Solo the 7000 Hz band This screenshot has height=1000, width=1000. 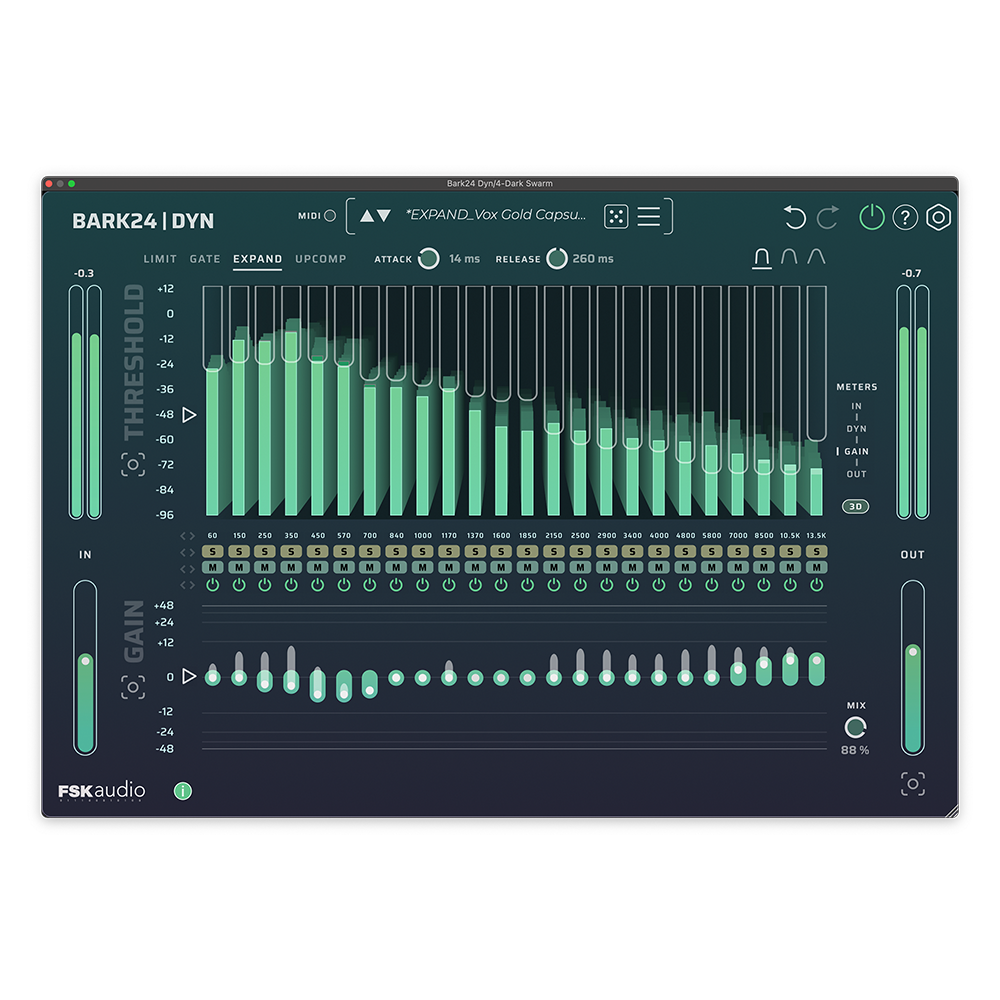click(x=738, y=551)
